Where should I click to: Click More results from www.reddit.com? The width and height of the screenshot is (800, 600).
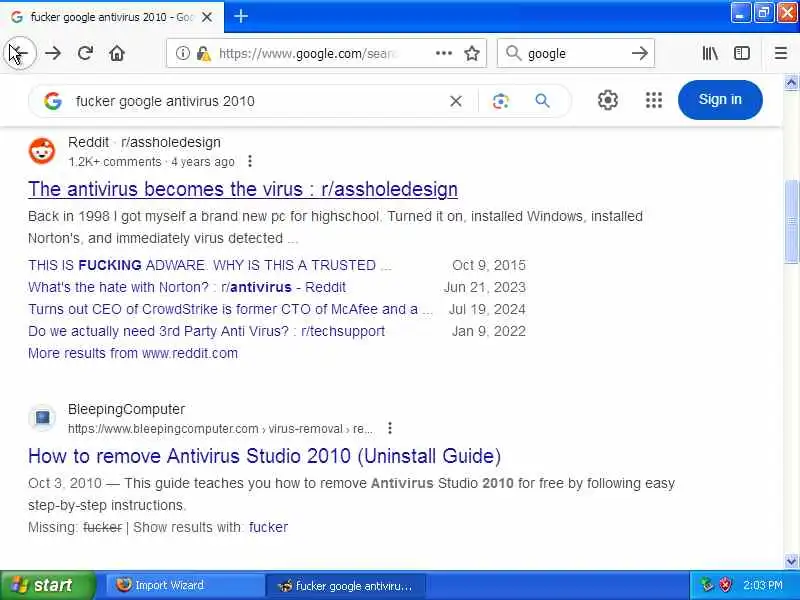(x=133, y=353)
